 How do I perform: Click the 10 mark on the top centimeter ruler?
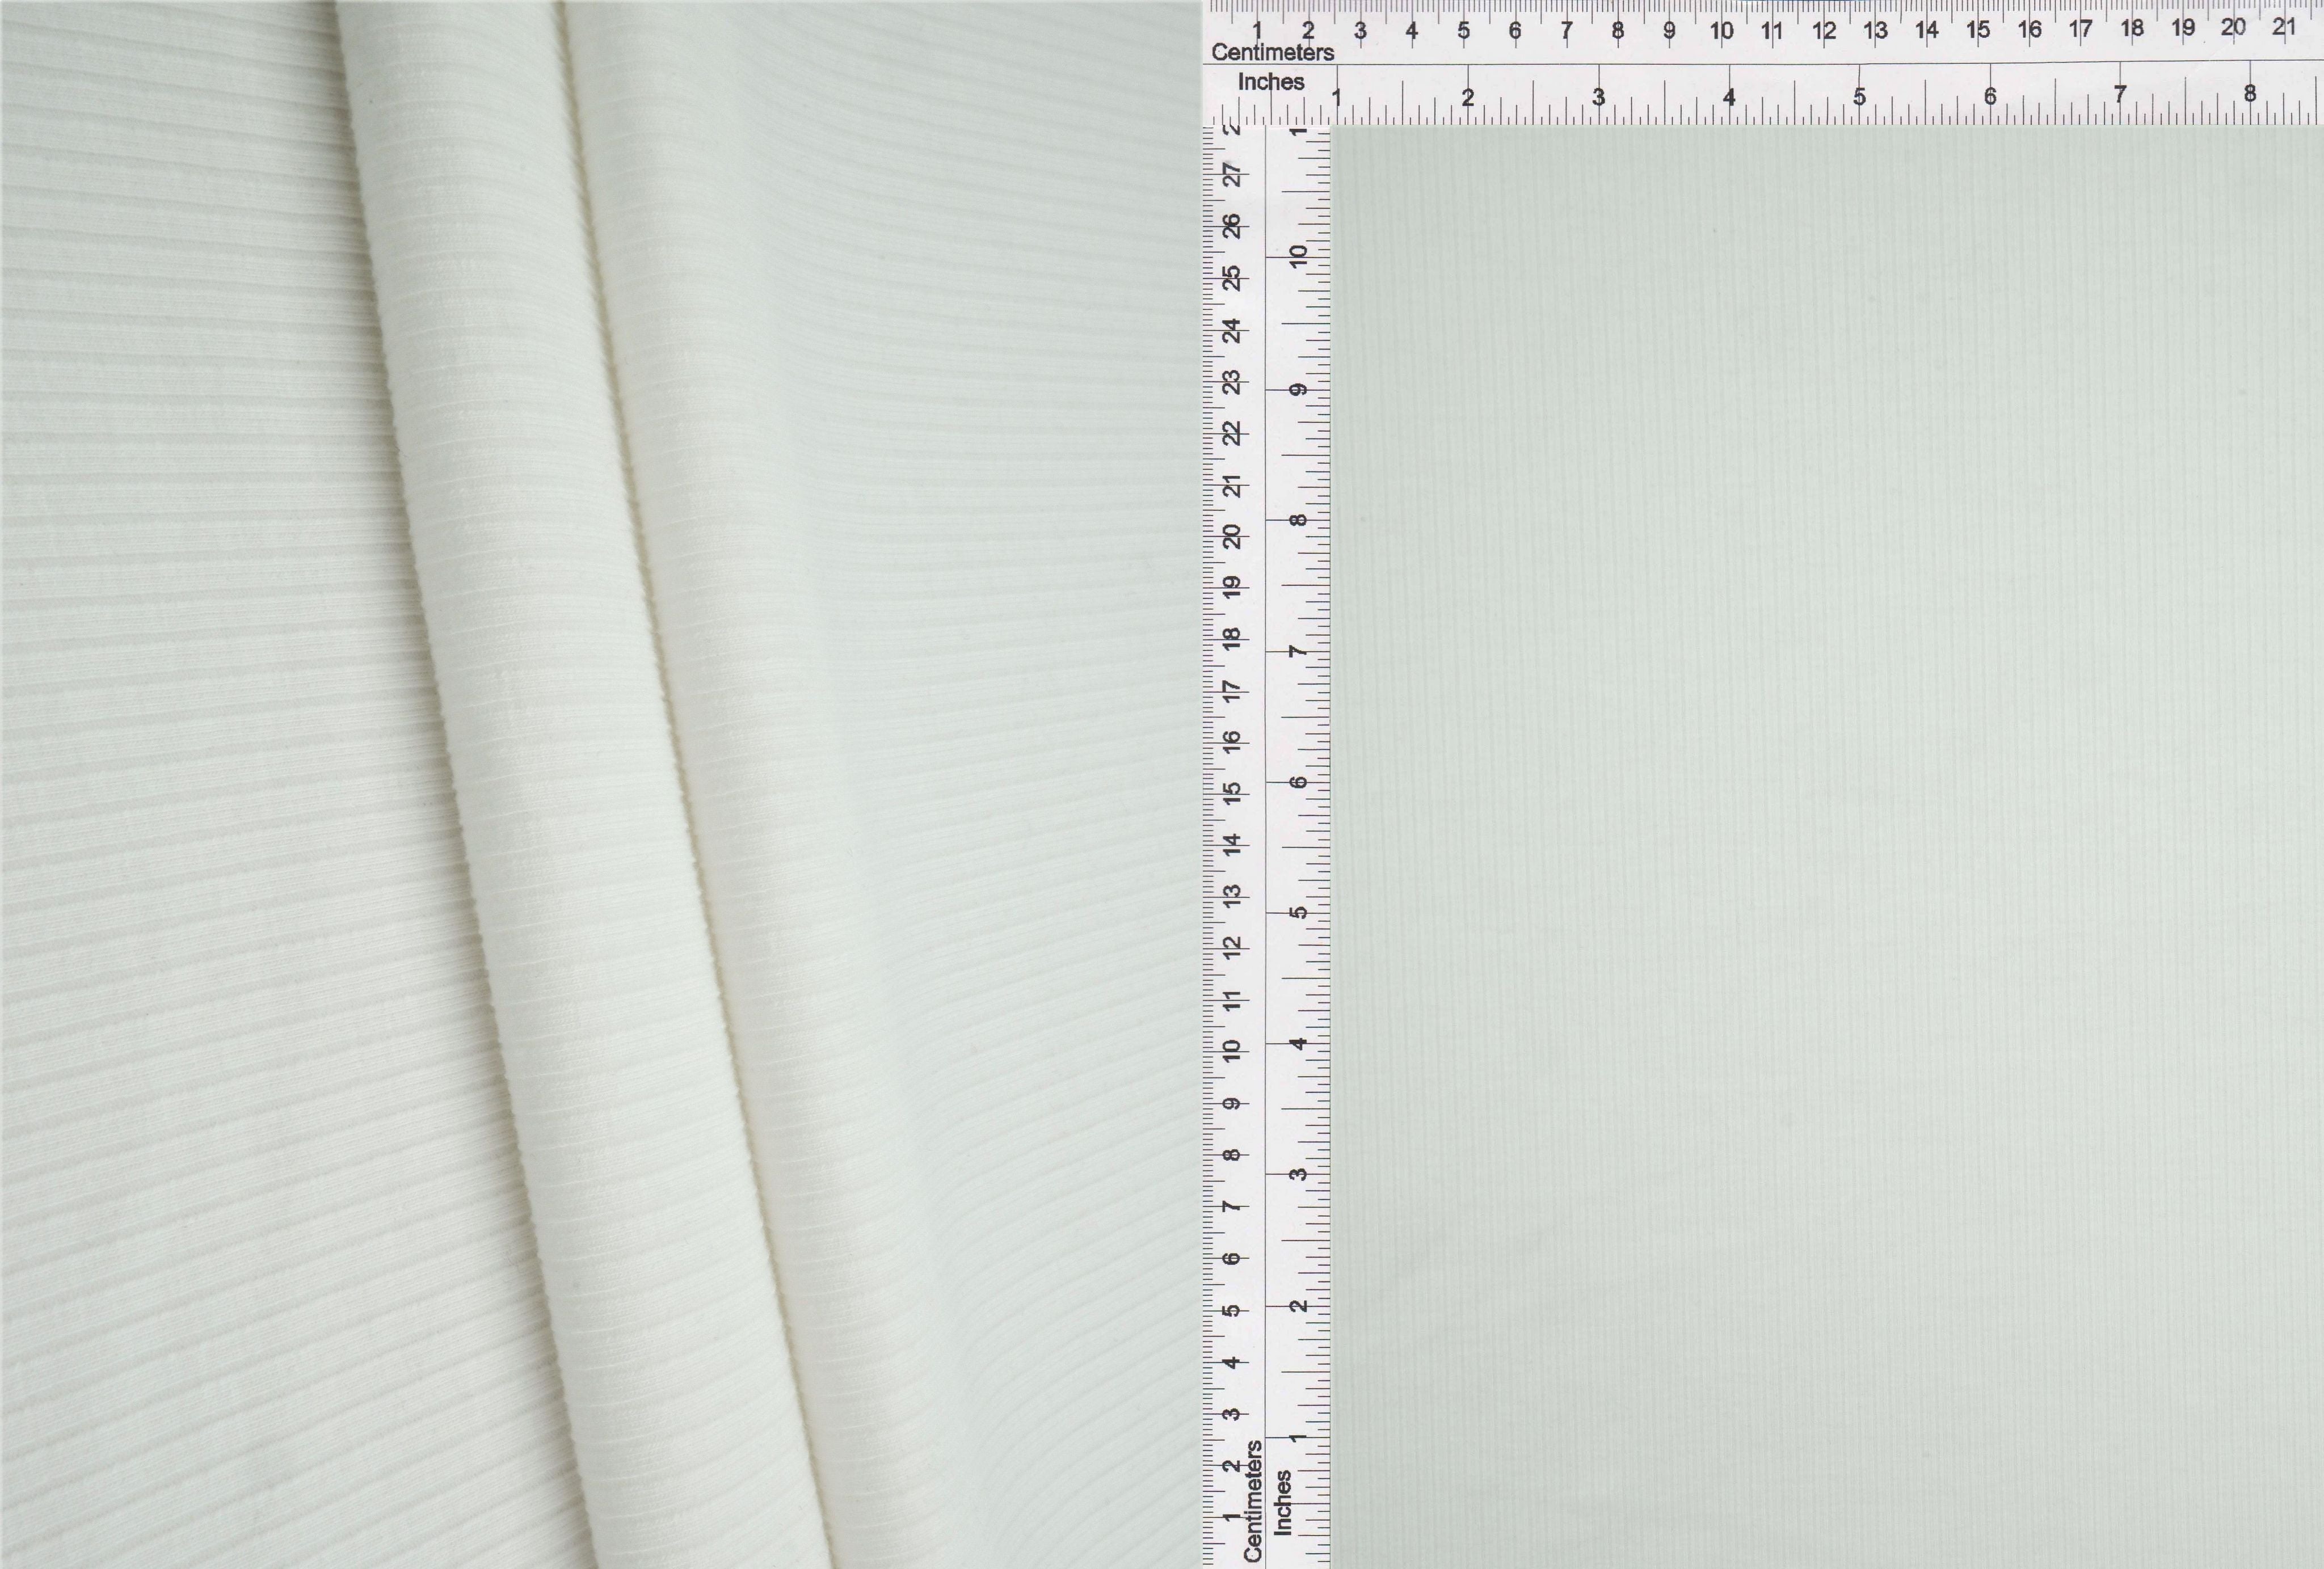pos(1721,31)
